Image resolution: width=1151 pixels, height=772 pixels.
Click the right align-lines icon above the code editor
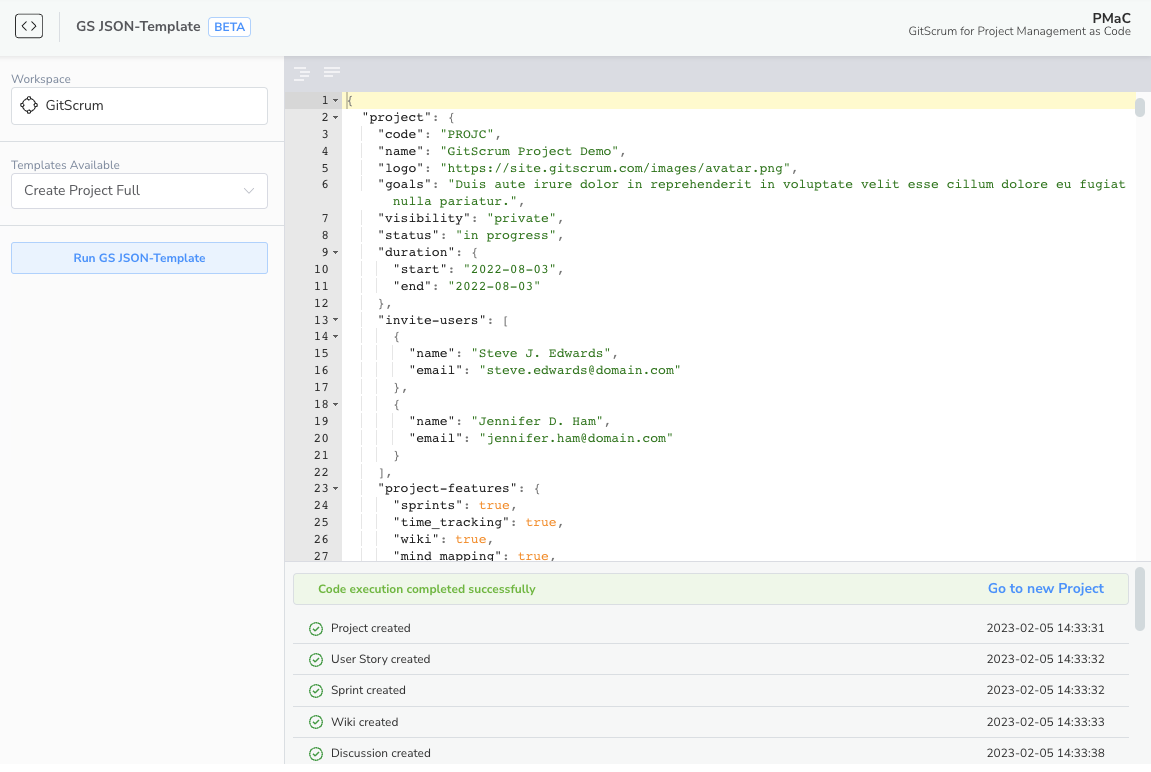(331, 73)
